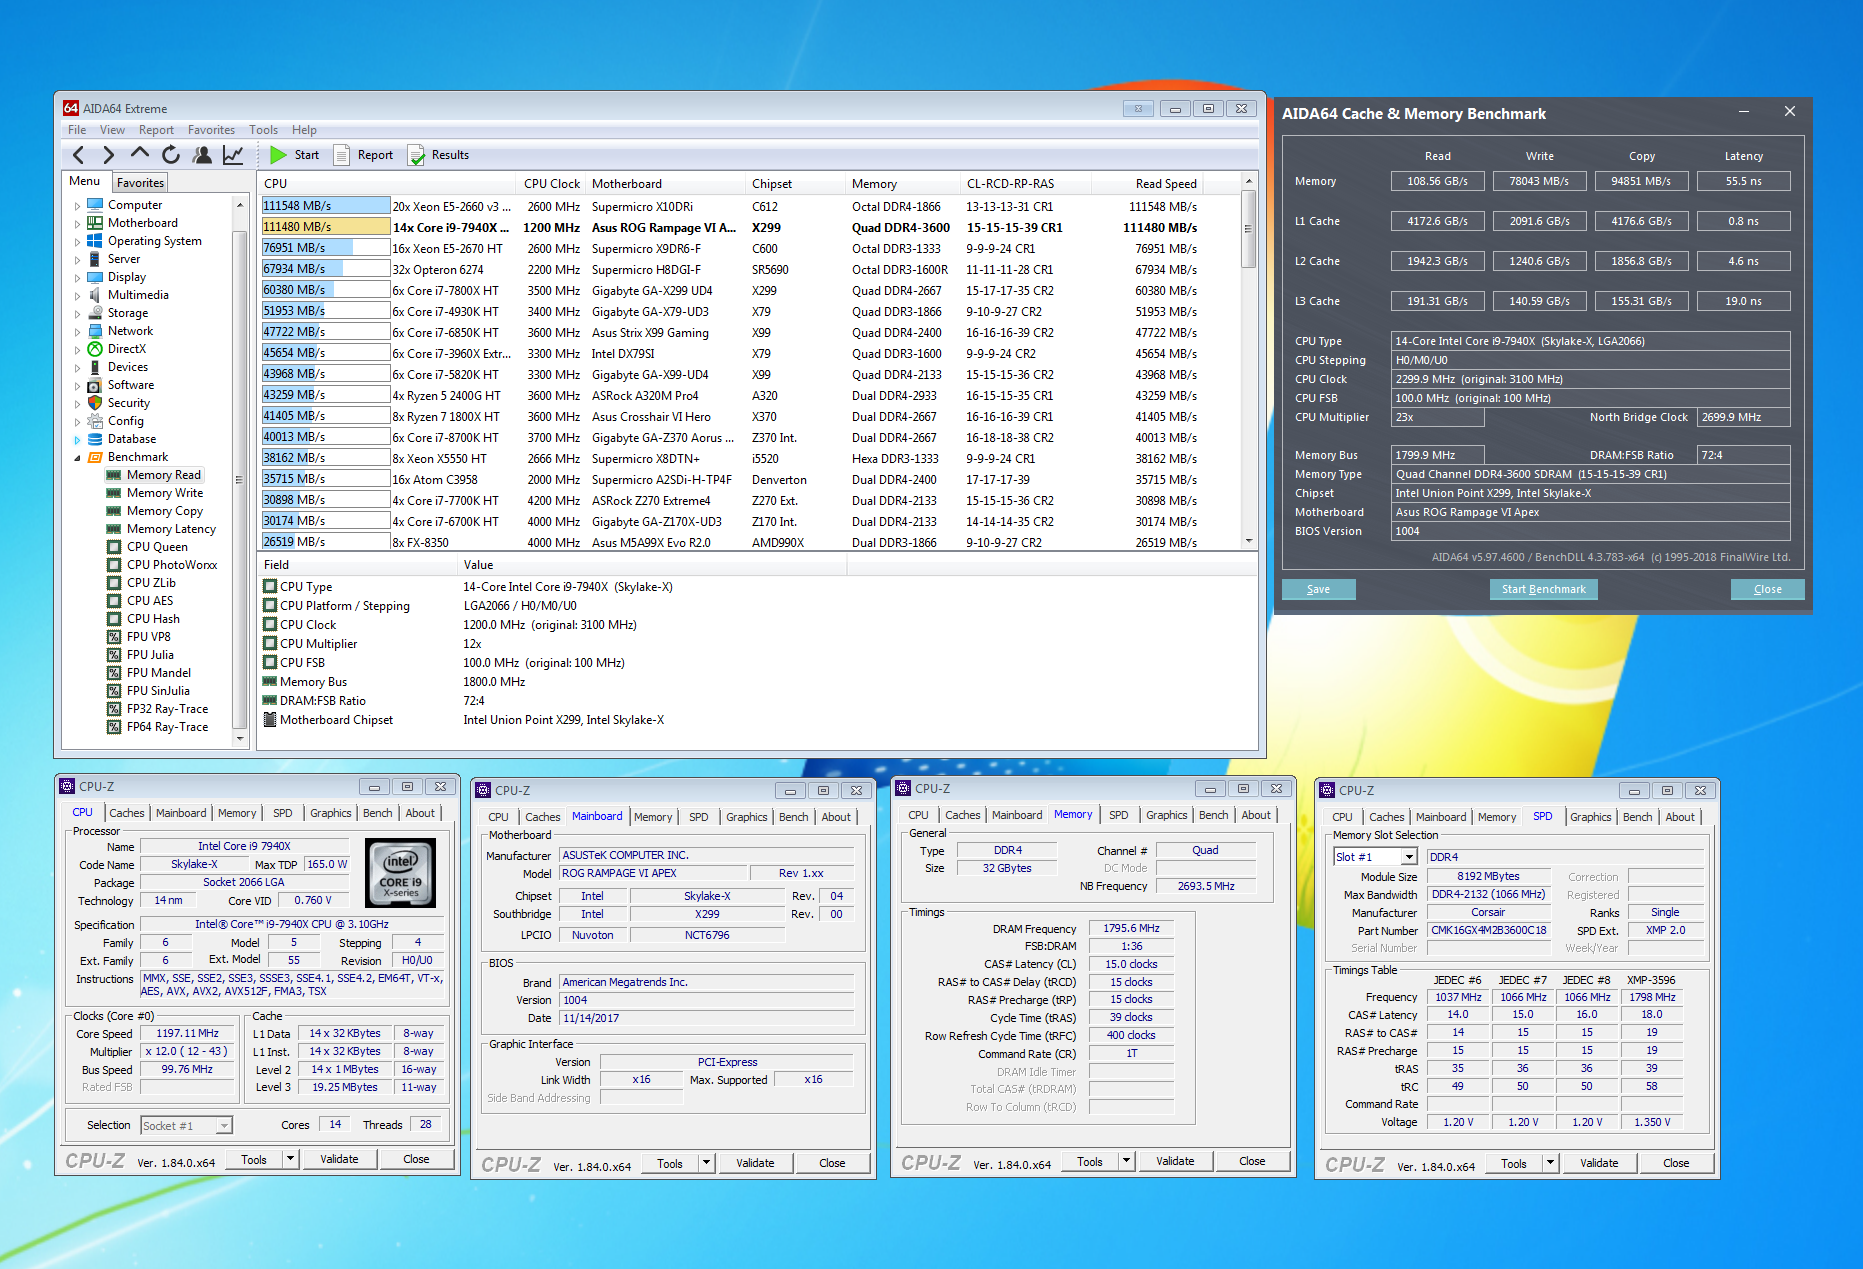Open the Help menu in AIDA64
Viewport: 1863px width, 1269px height.
tap(304, 130)
